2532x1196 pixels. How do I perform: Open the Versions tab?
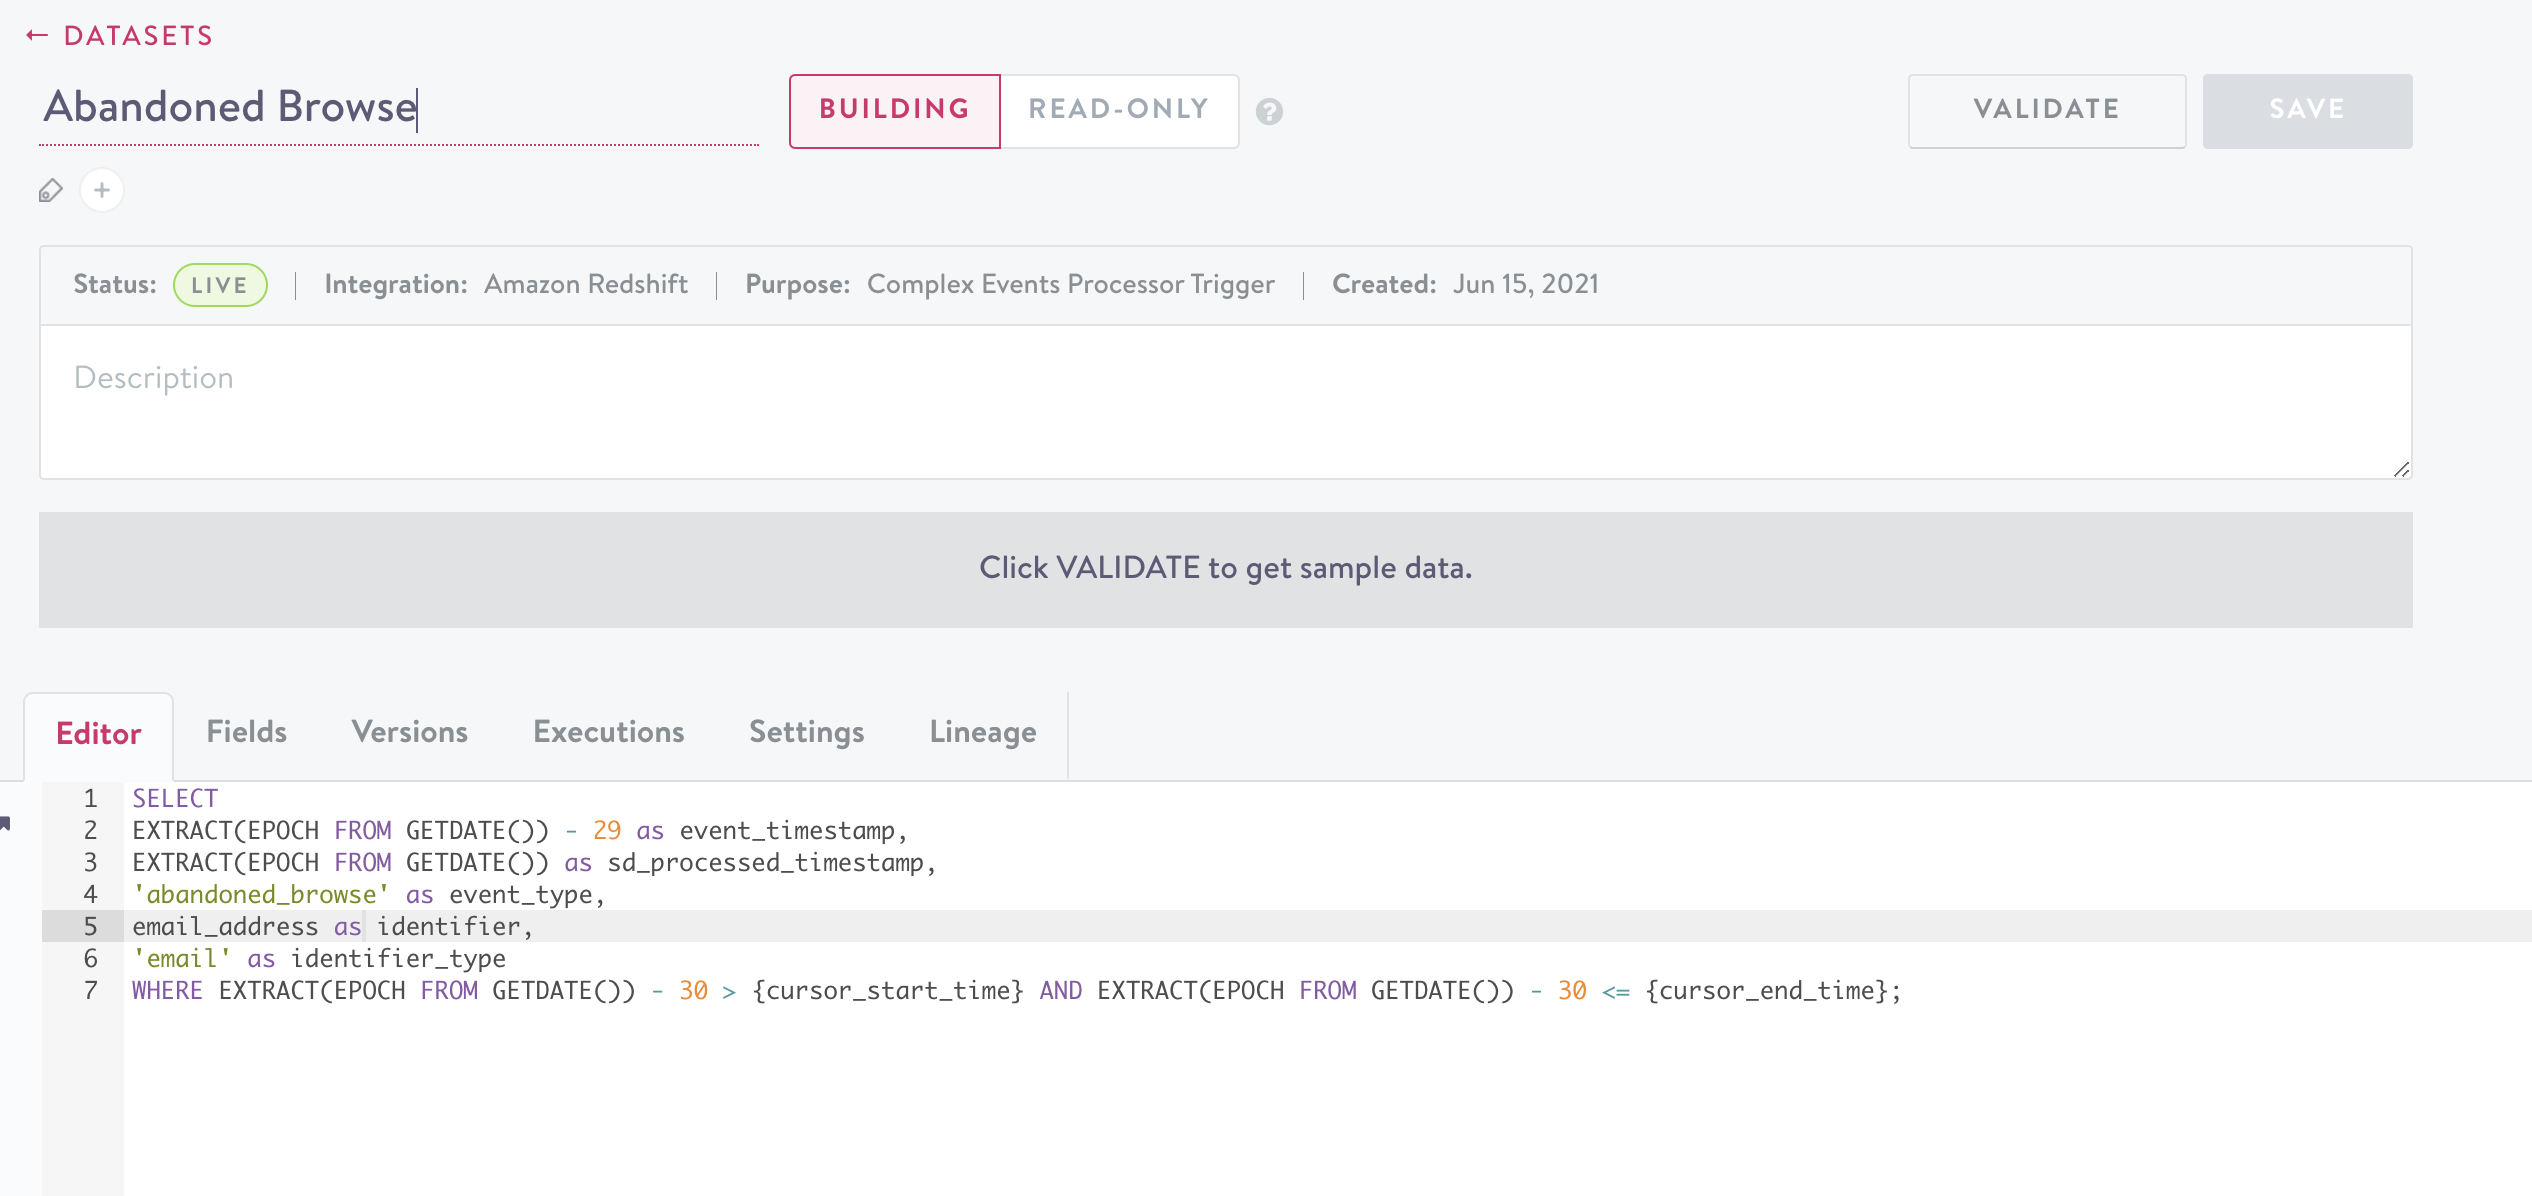tap(410, 732)
